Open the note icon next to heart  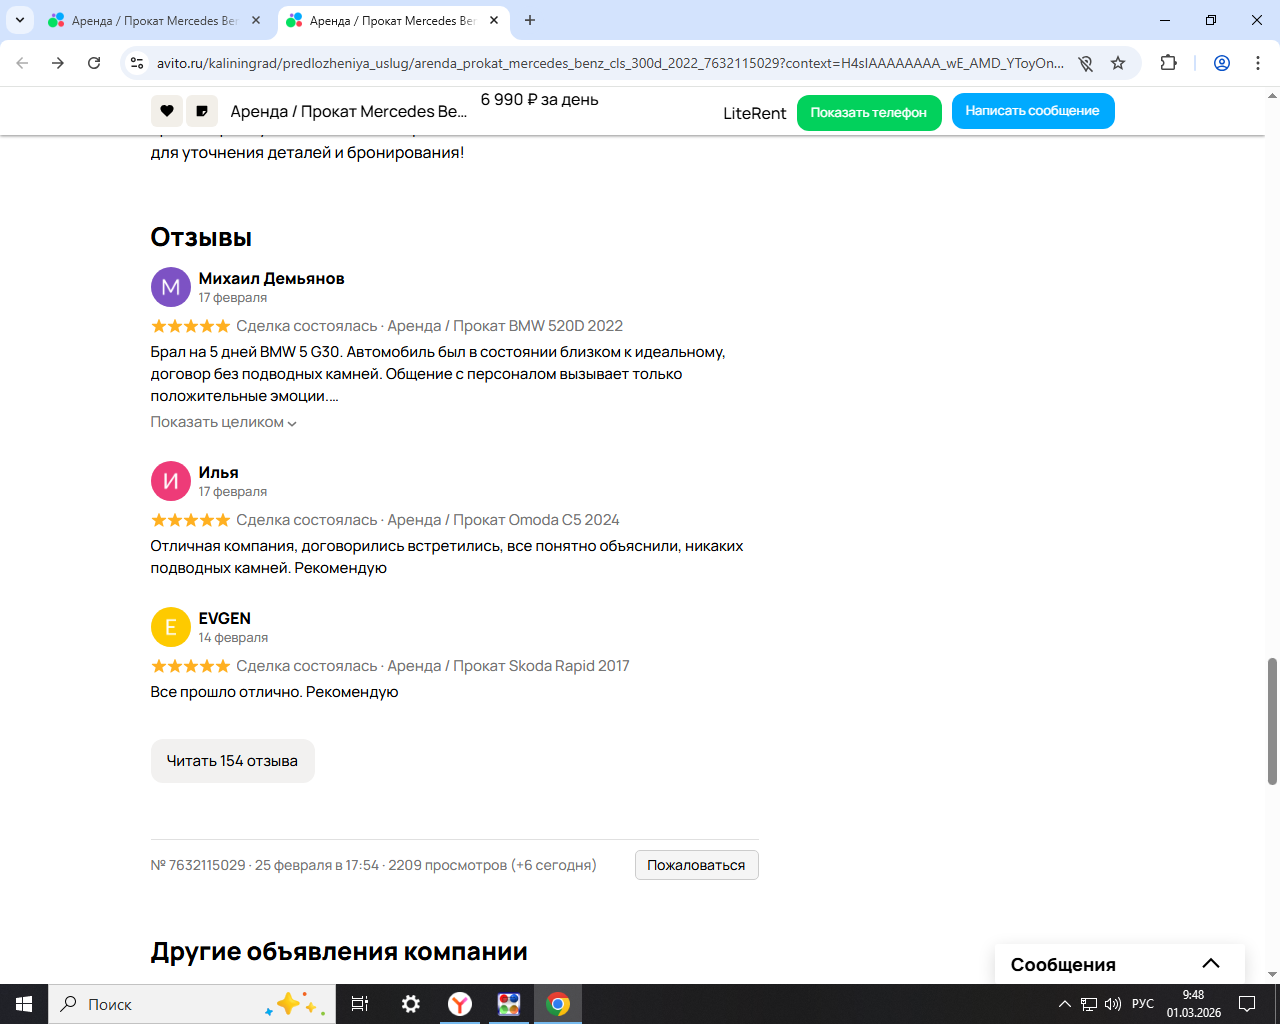[202, 111]
